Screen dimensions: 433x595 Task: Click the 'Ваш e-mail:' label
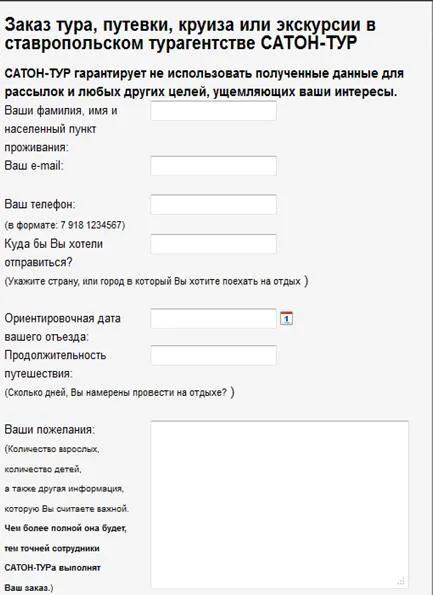(34, 166)
